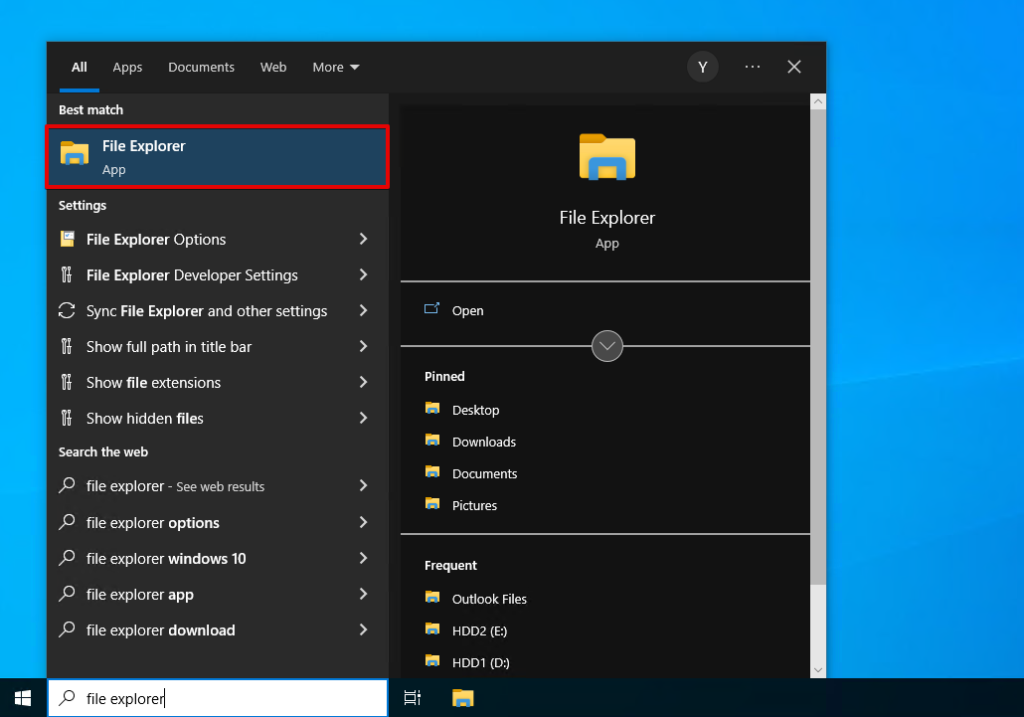Select the File Explorer Options settings icon
This screenshot has width=1024, height=717.
pos(67,239)
